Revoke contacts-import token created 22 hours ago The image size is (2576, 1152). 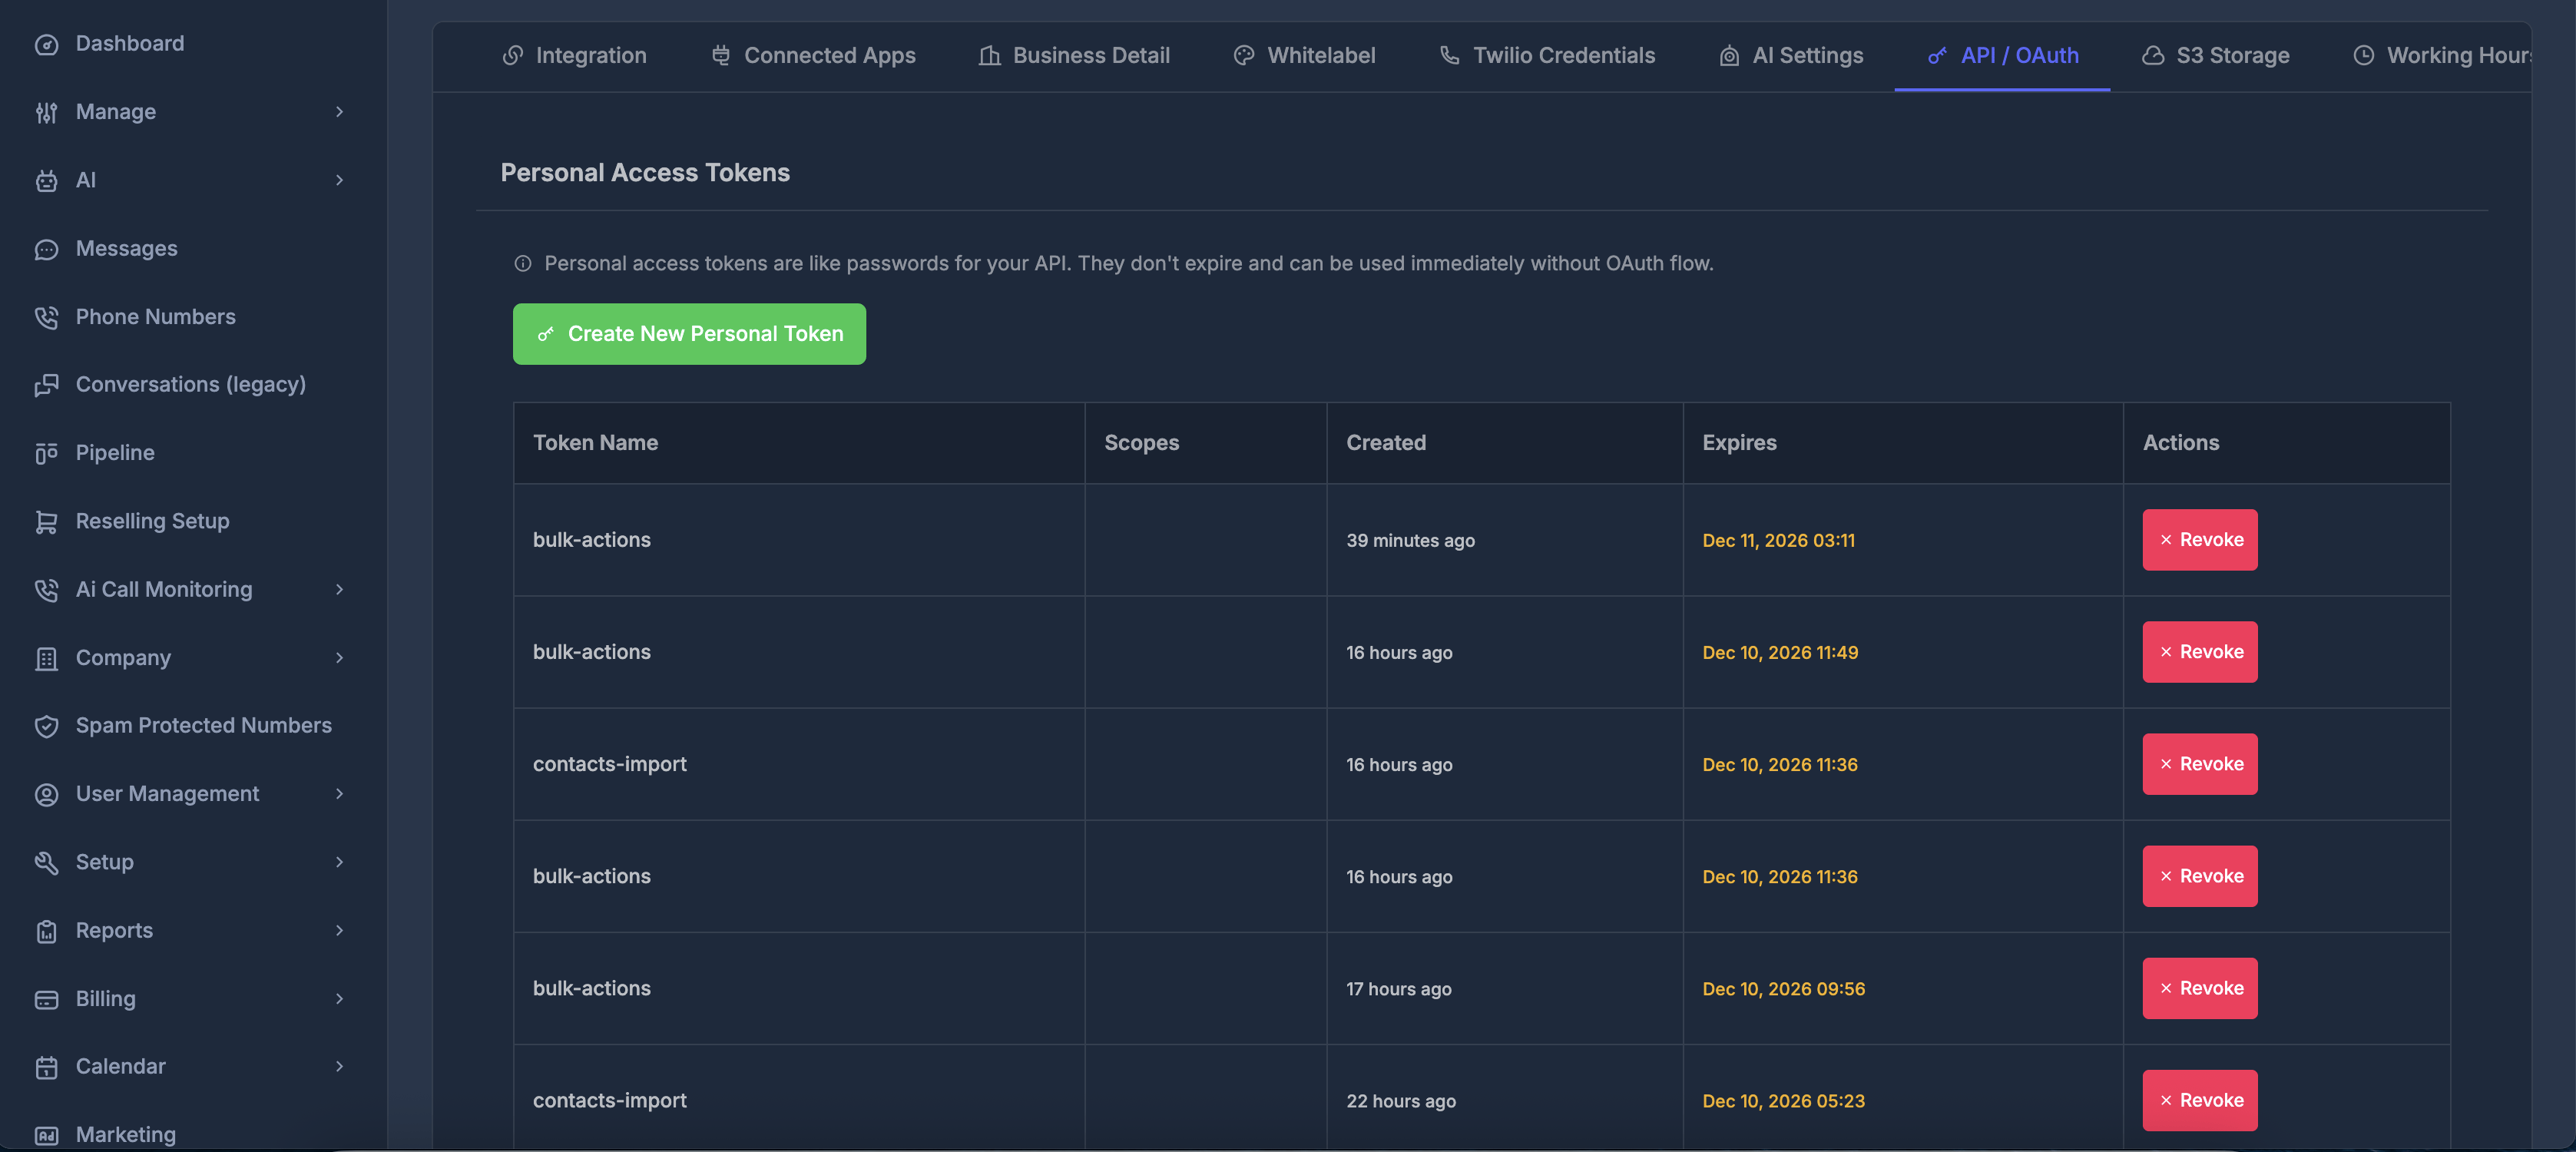pyautogui.click(x=2200, y=1100)
